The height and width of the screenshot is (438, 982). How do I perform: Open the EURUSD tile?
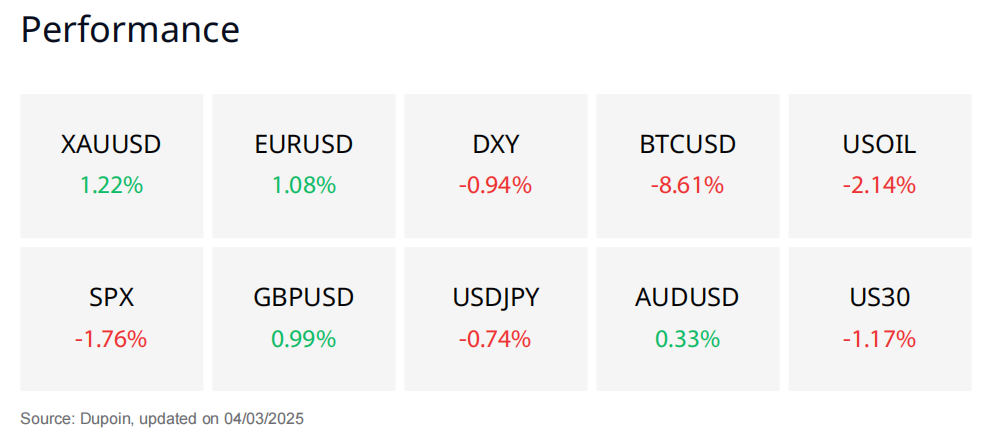[x=304, y=166]
